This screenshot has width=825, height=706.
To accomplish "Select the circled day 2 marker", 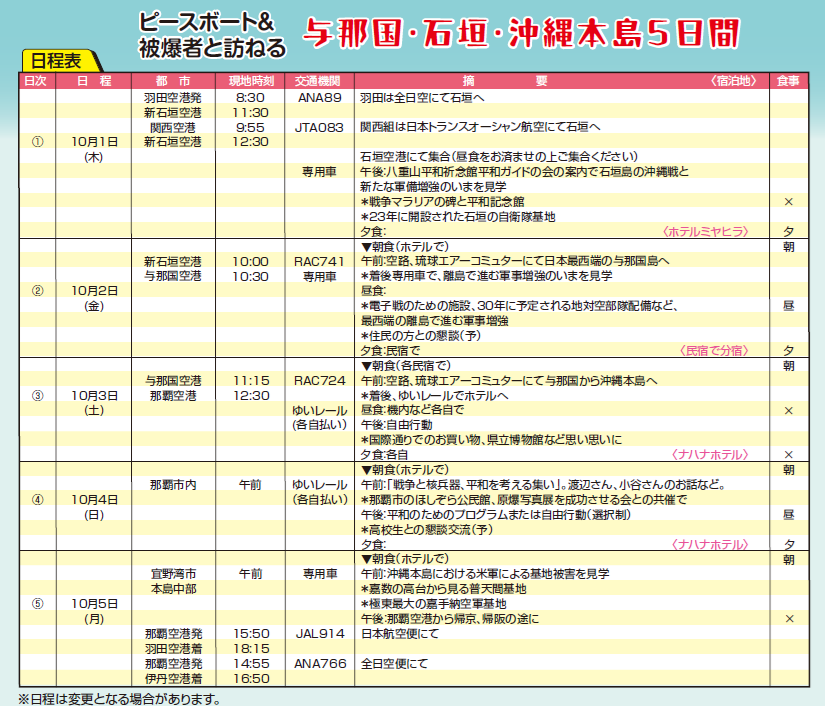I will tap(37, 290).
